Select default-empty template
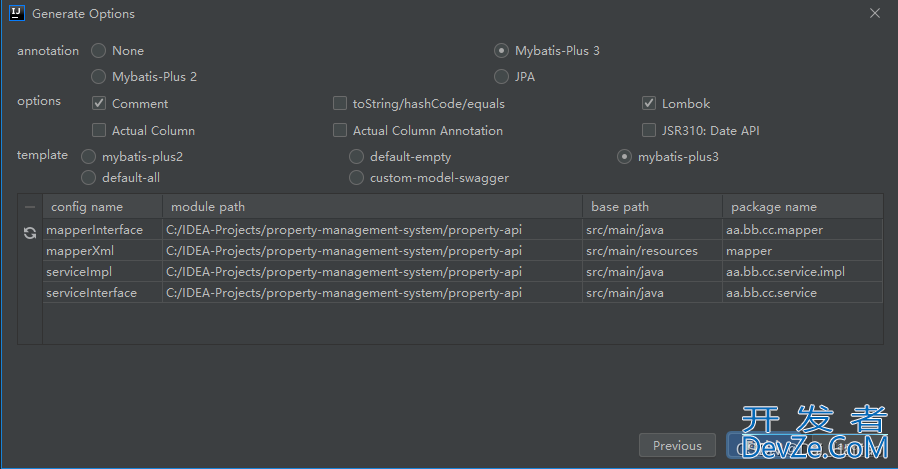898x469 pixels. [x=356, y=156]
